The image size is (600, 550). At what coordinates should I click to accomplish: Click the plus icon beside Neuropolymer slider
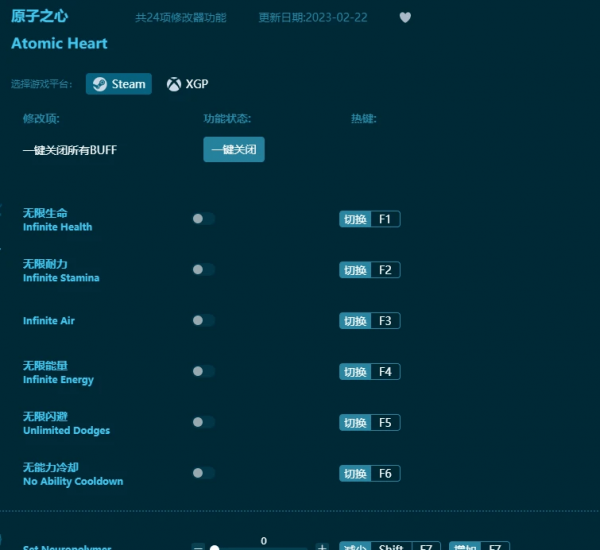point(321,548)
